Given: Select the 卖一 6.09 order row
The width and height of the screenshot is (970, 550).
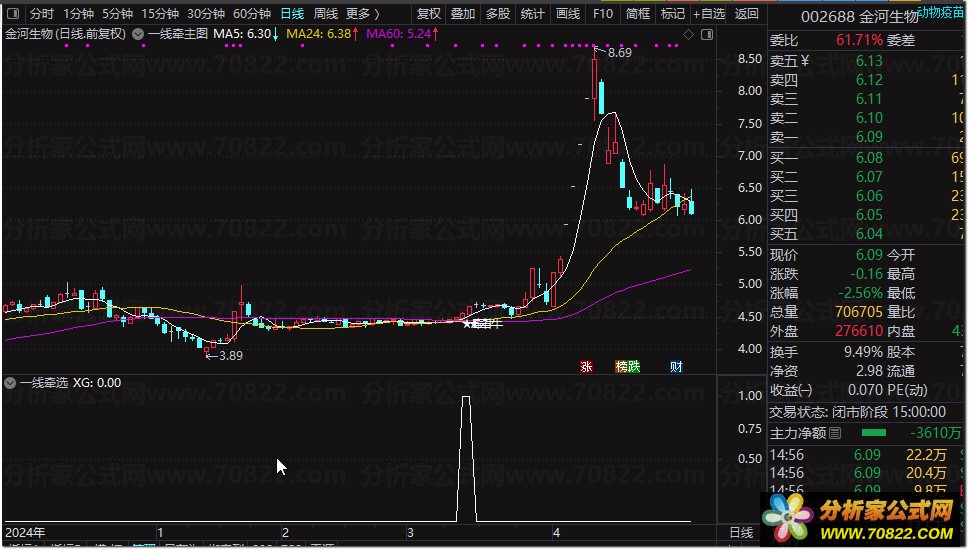Looking at the screenshot, I should point(866,137).
